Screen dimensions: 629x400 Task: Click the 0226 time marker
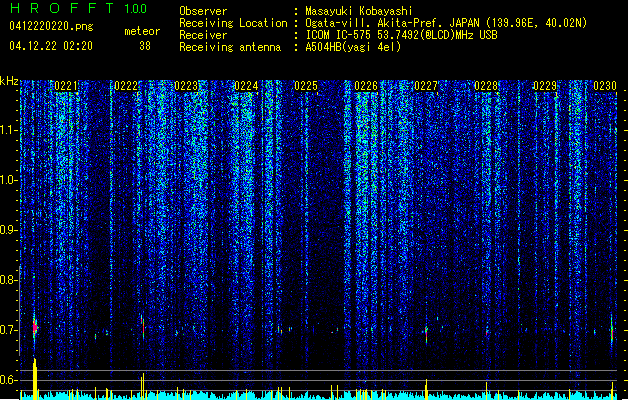click(x=366, y=86)
